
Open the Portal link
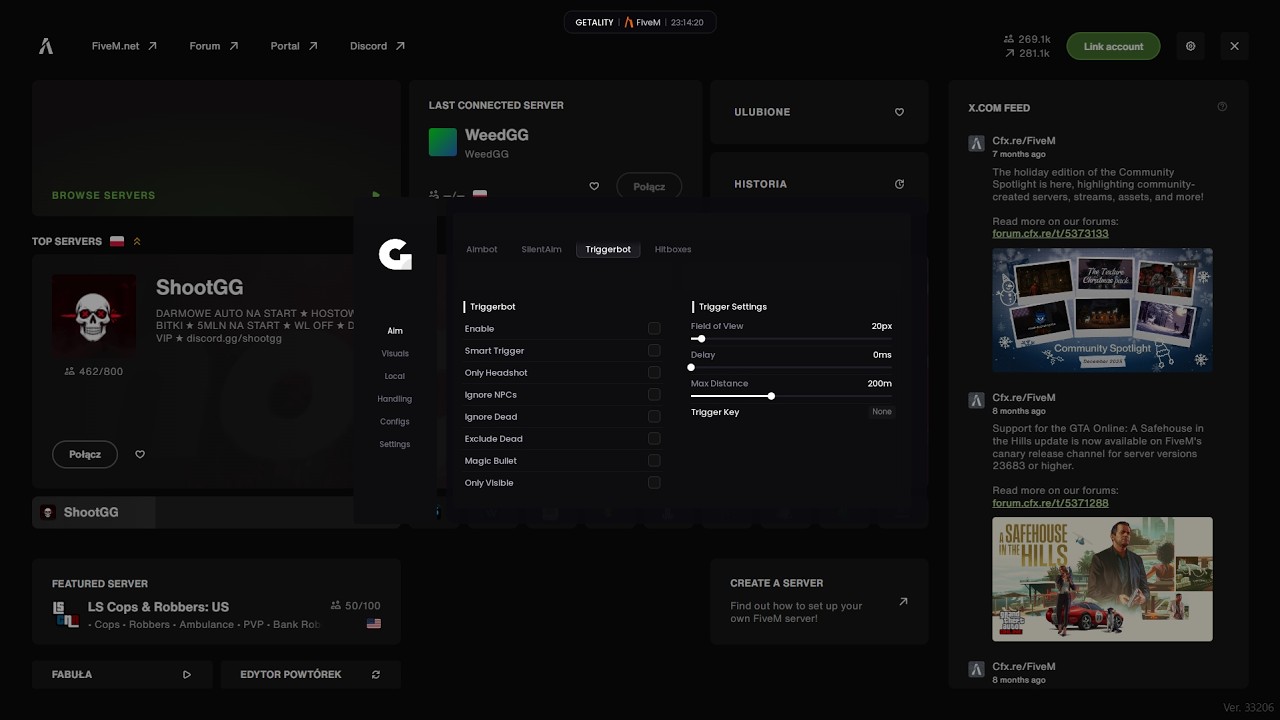pyautogui.click(x=294, y=46)
